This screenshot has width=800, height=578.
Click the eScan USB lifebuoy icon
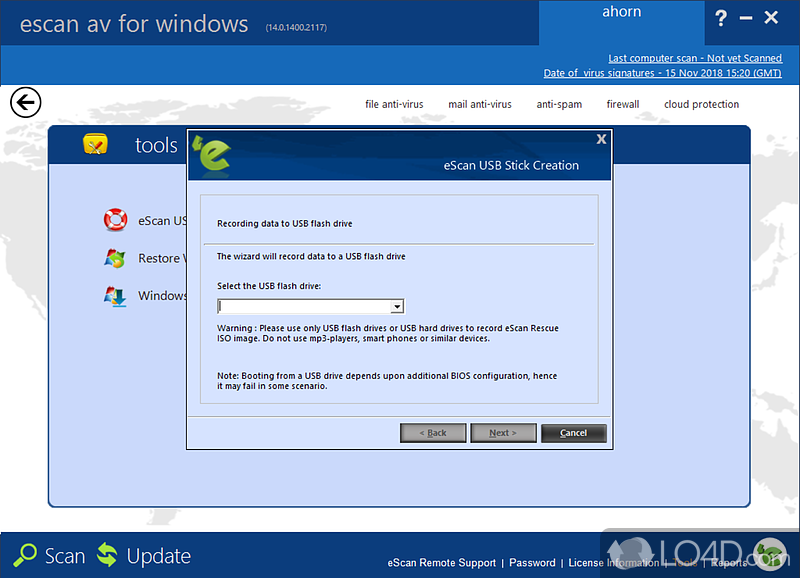115,220
